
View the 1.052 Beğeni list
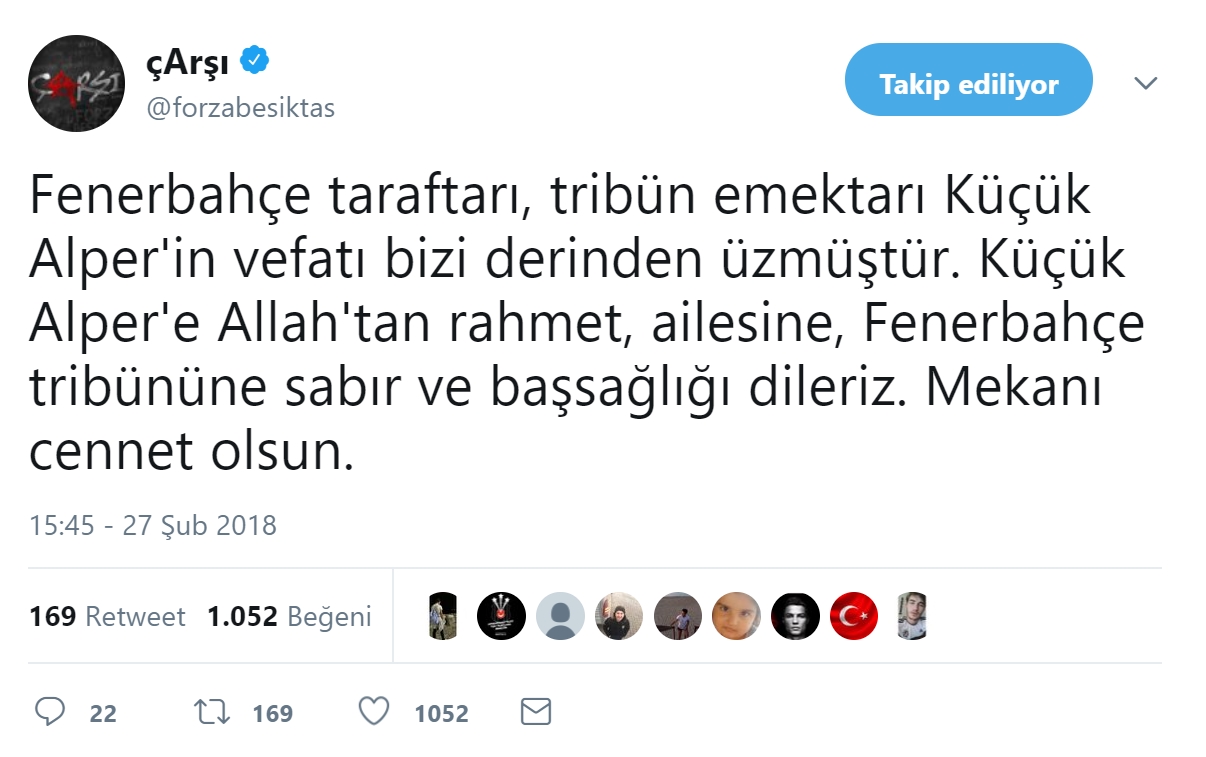click(289, 617)
